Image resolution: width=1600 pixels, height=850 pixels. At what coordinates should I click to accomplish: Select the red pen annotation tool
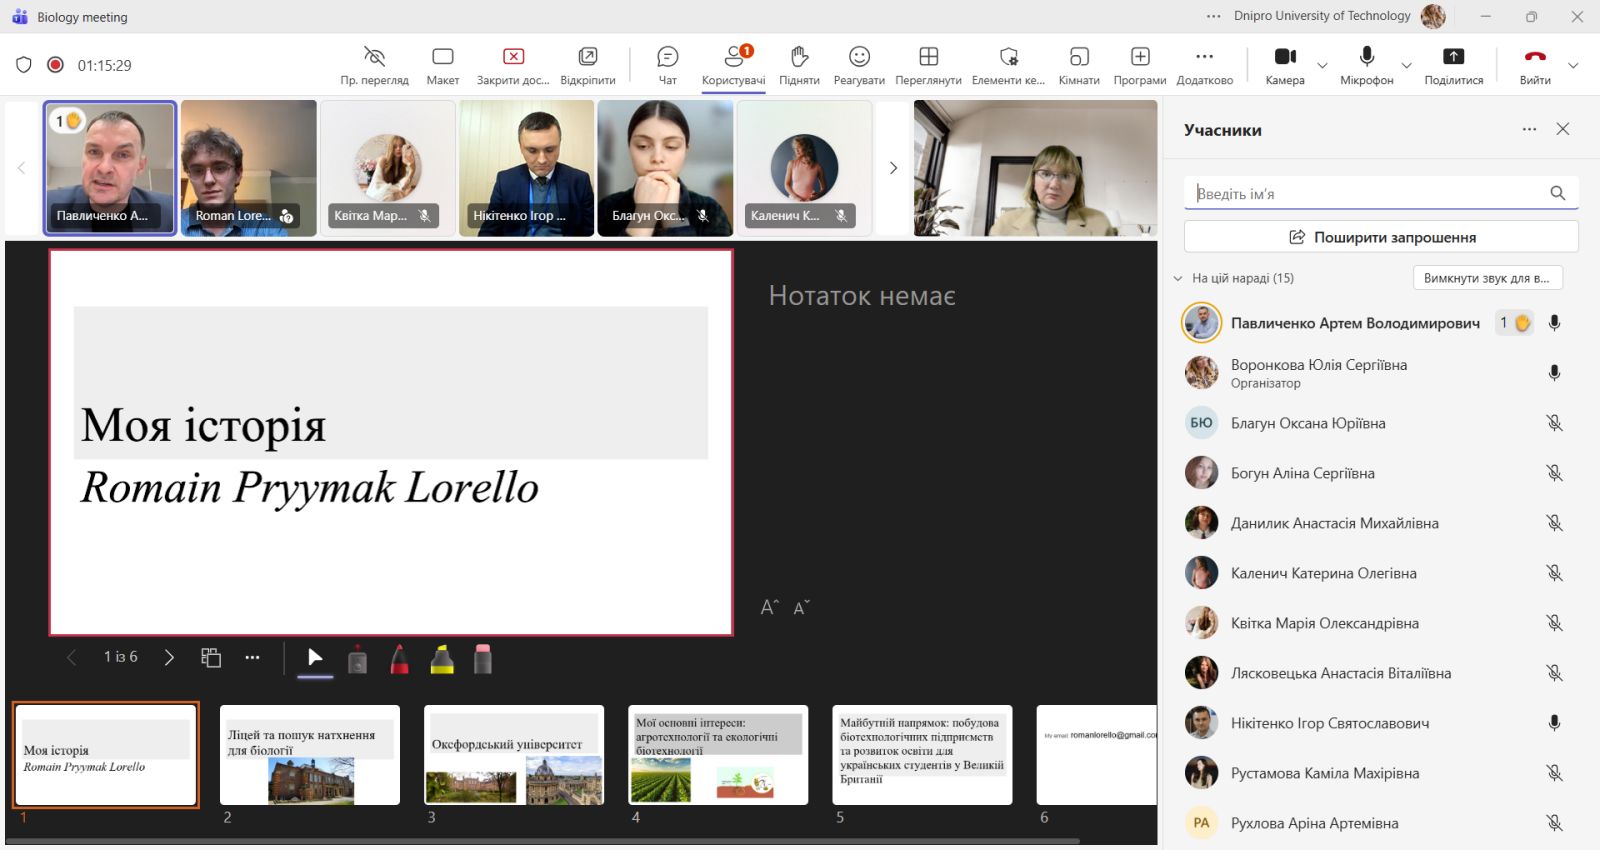[400, 659]
